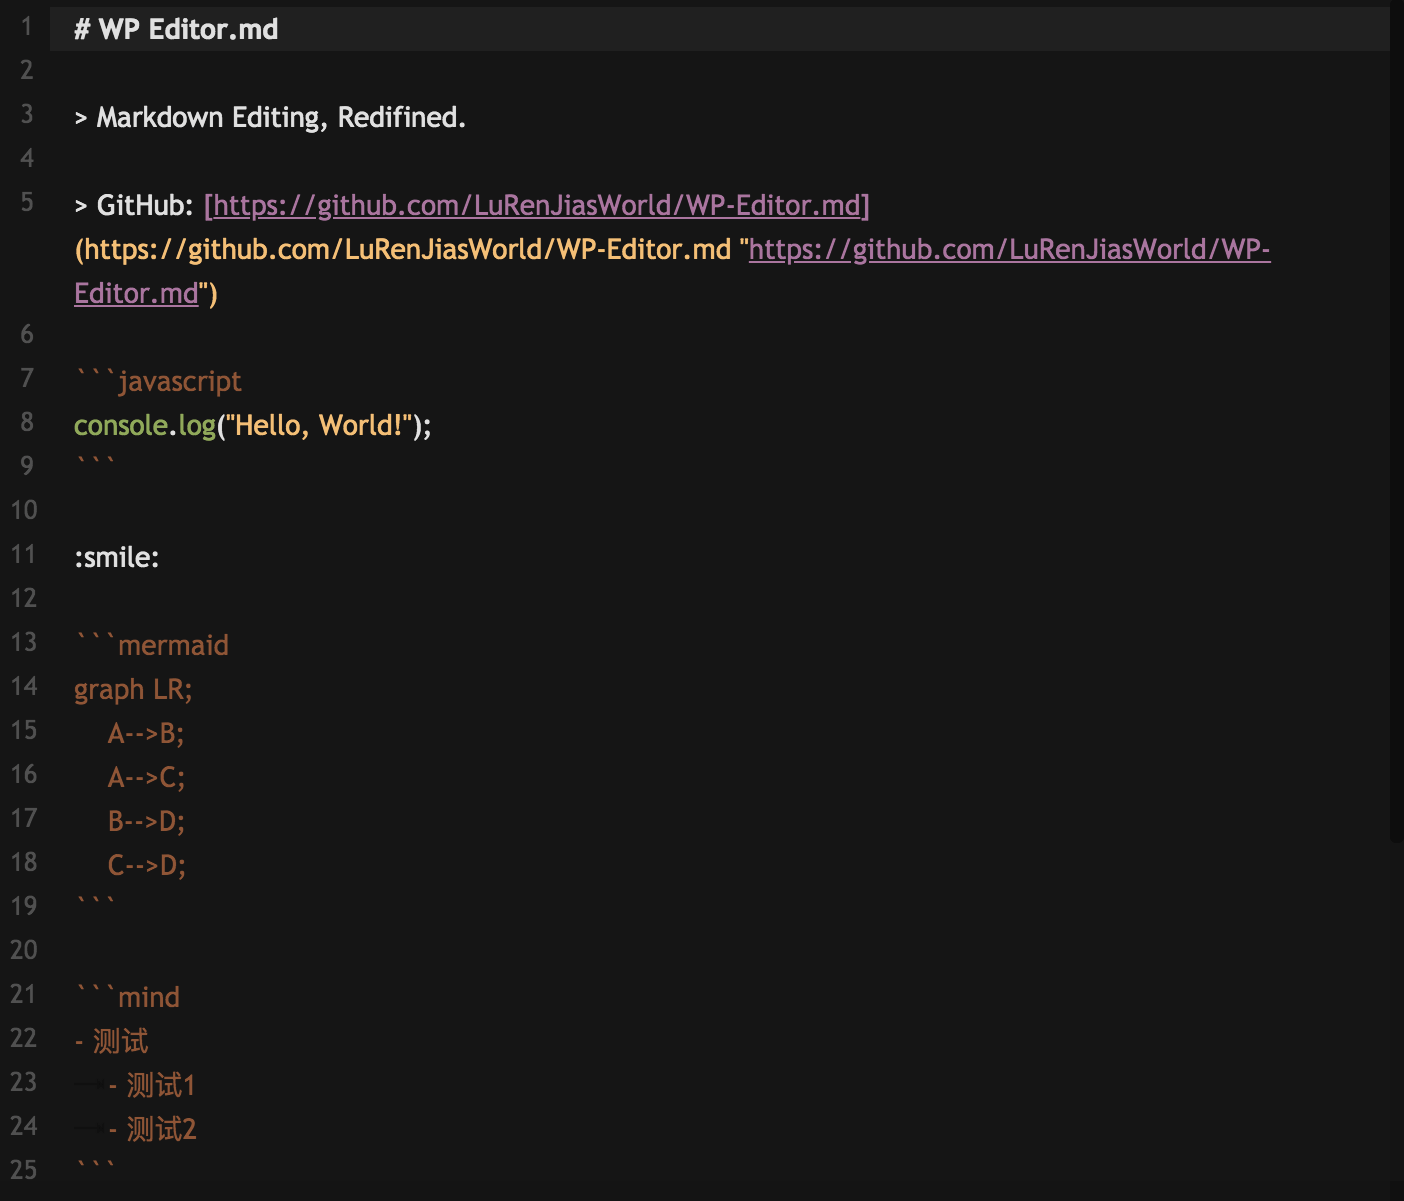The height and width of the screenshot is (1201, 1404).
Task: Click the string "Hello, World!"
Action: tap(319, 426)
